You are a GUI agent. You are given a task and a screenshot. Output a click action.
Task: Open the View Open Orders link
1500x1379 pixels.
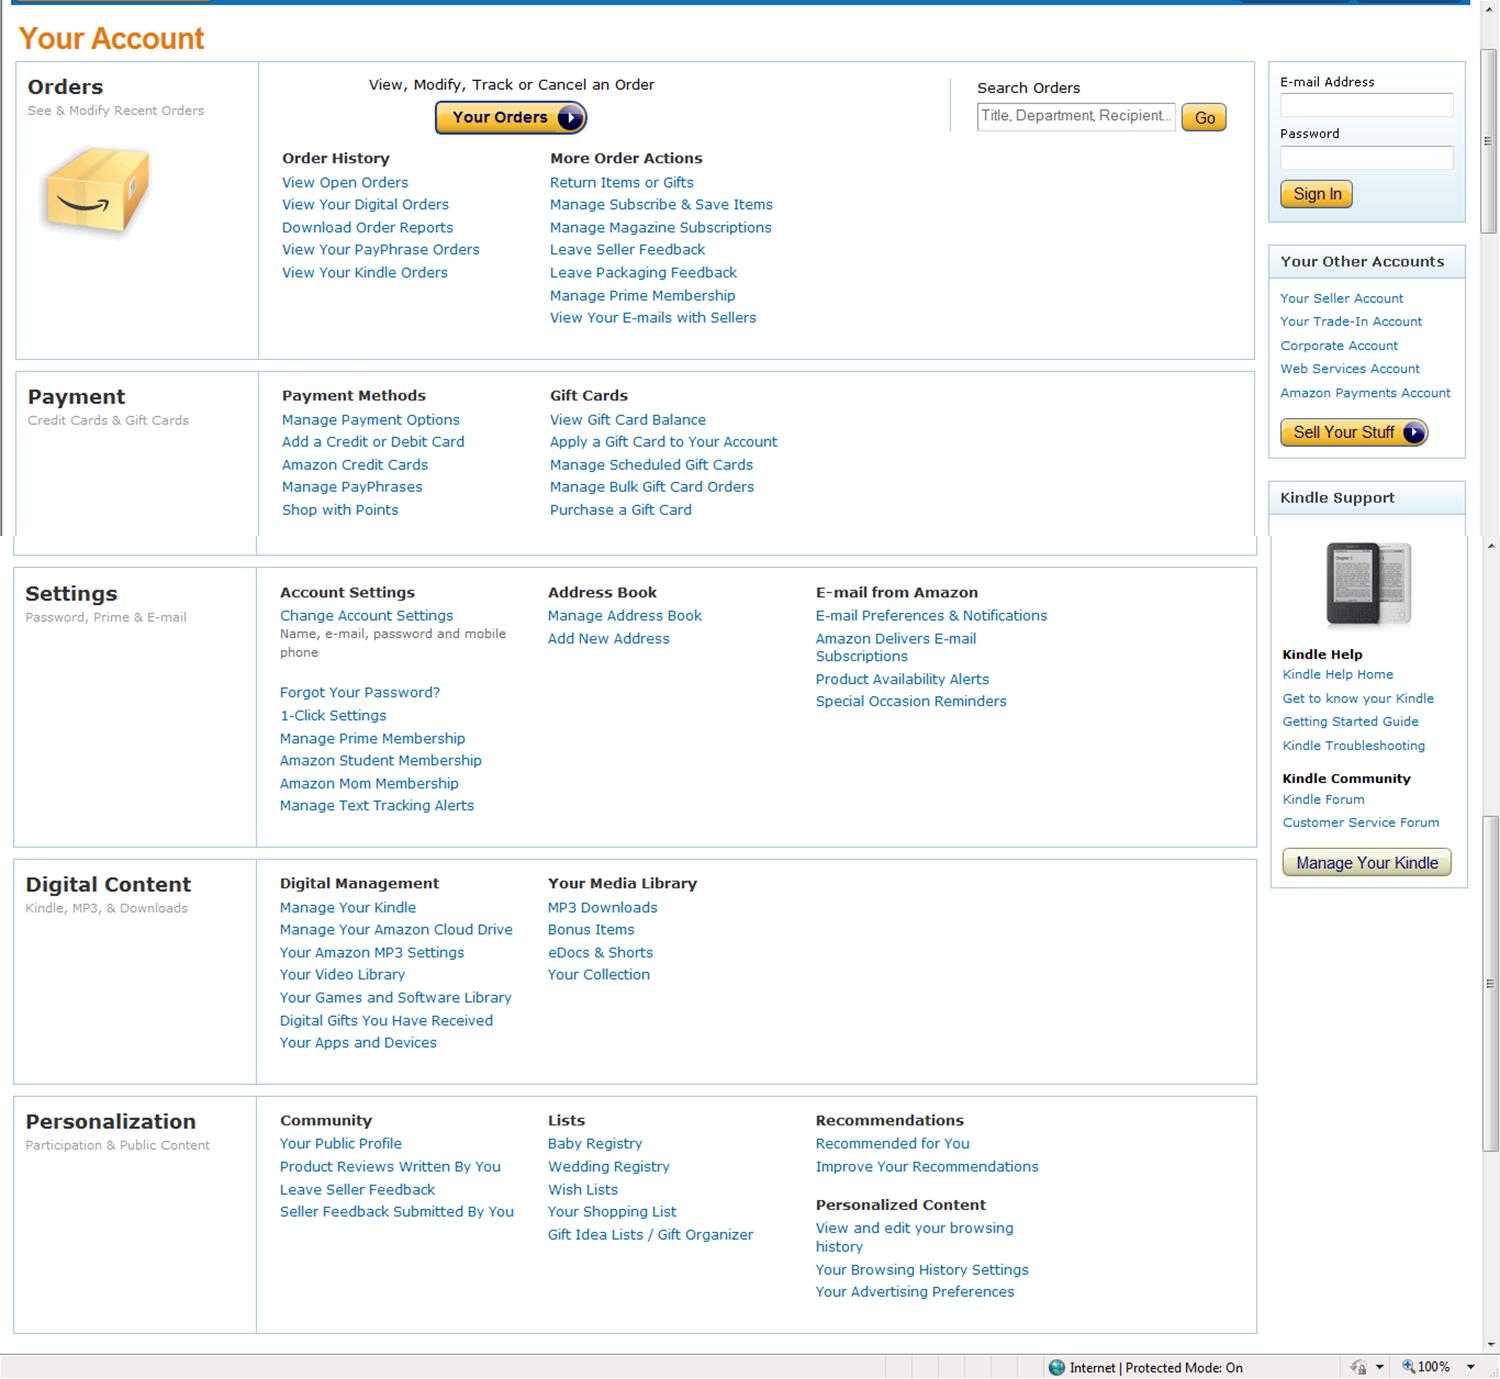pos(345,182)
